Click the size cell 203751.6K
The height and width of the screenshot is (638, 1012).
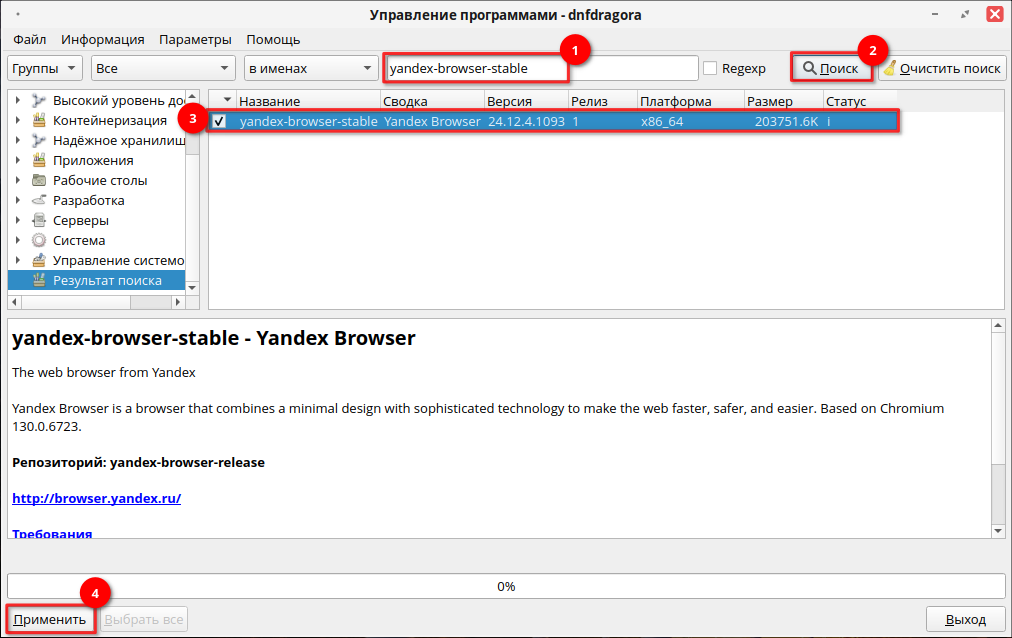coord(786,121)
